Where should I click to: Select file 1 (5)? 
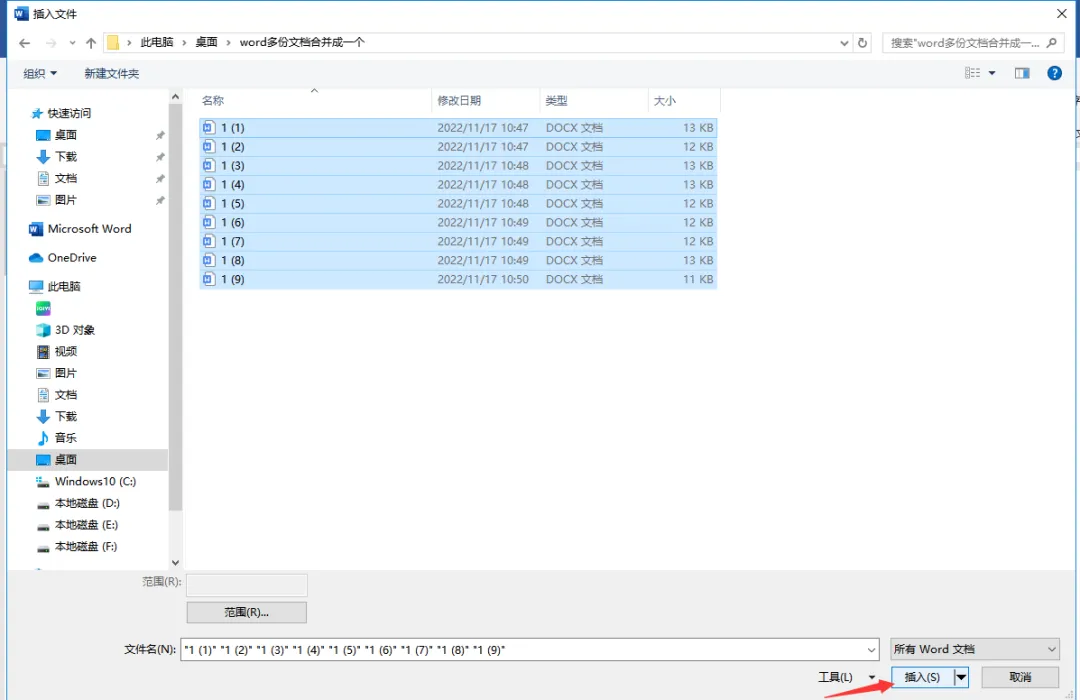pos(458,204)
